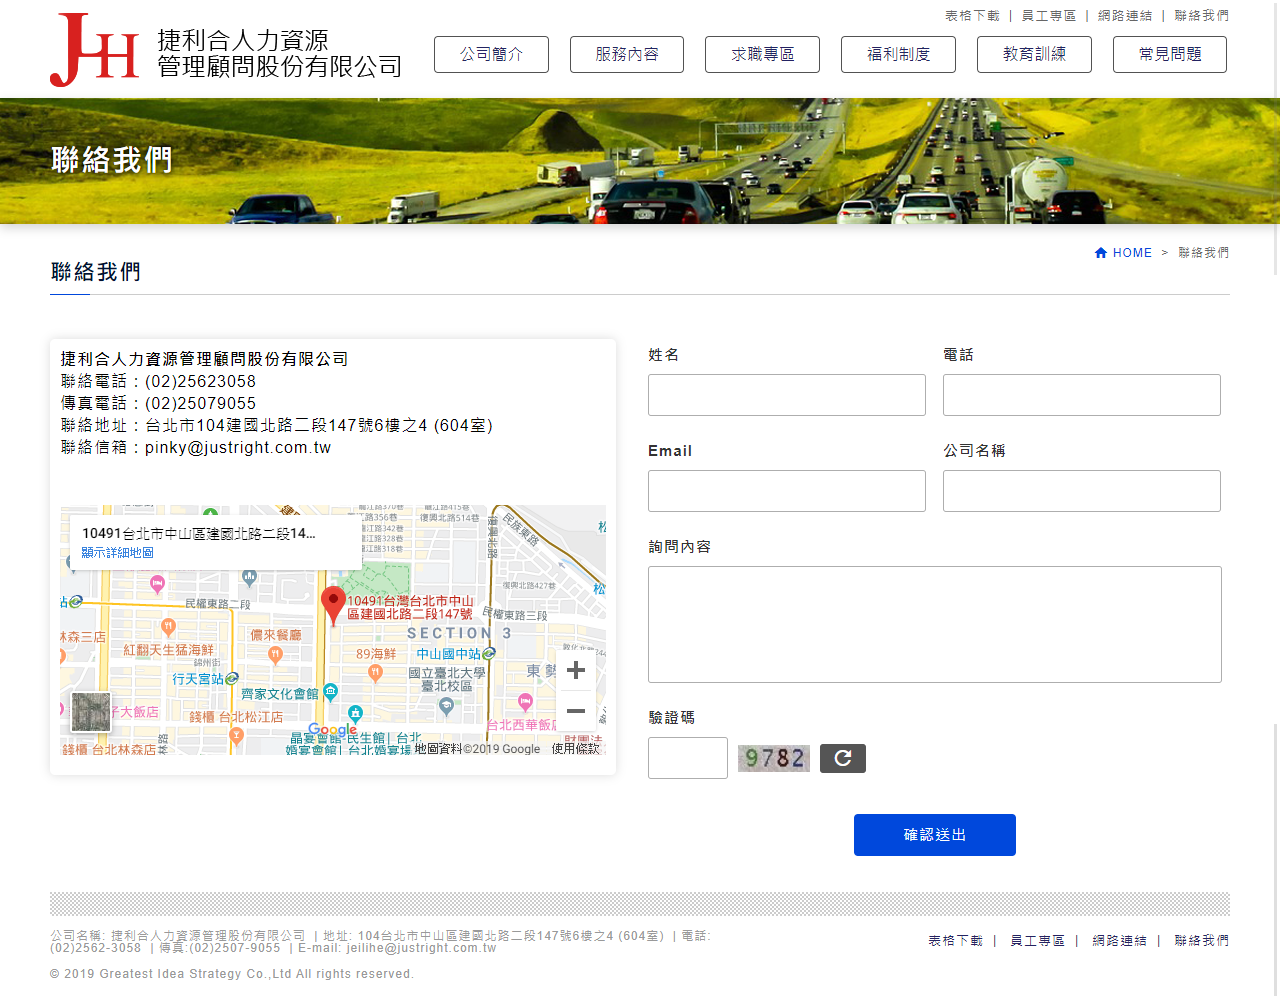Click the 聯絡電話 (02)25623058 line
The height and width of the screenshot is (1005, 1280).
point(158,382)
